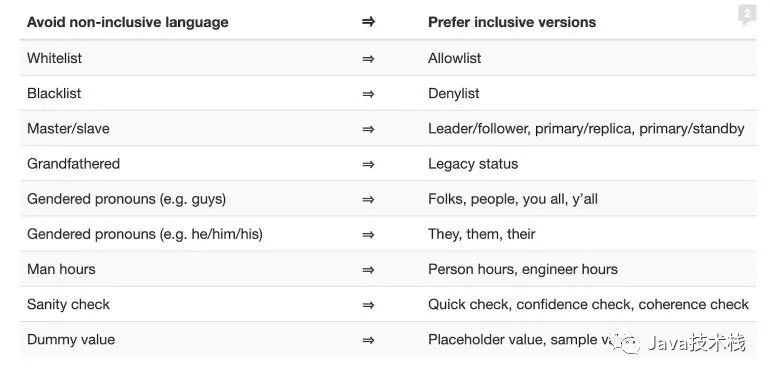Select the 'Leader/follower, primary/replica' cell
The height and width of the screenshot is (376, 770).
(586, 129)
